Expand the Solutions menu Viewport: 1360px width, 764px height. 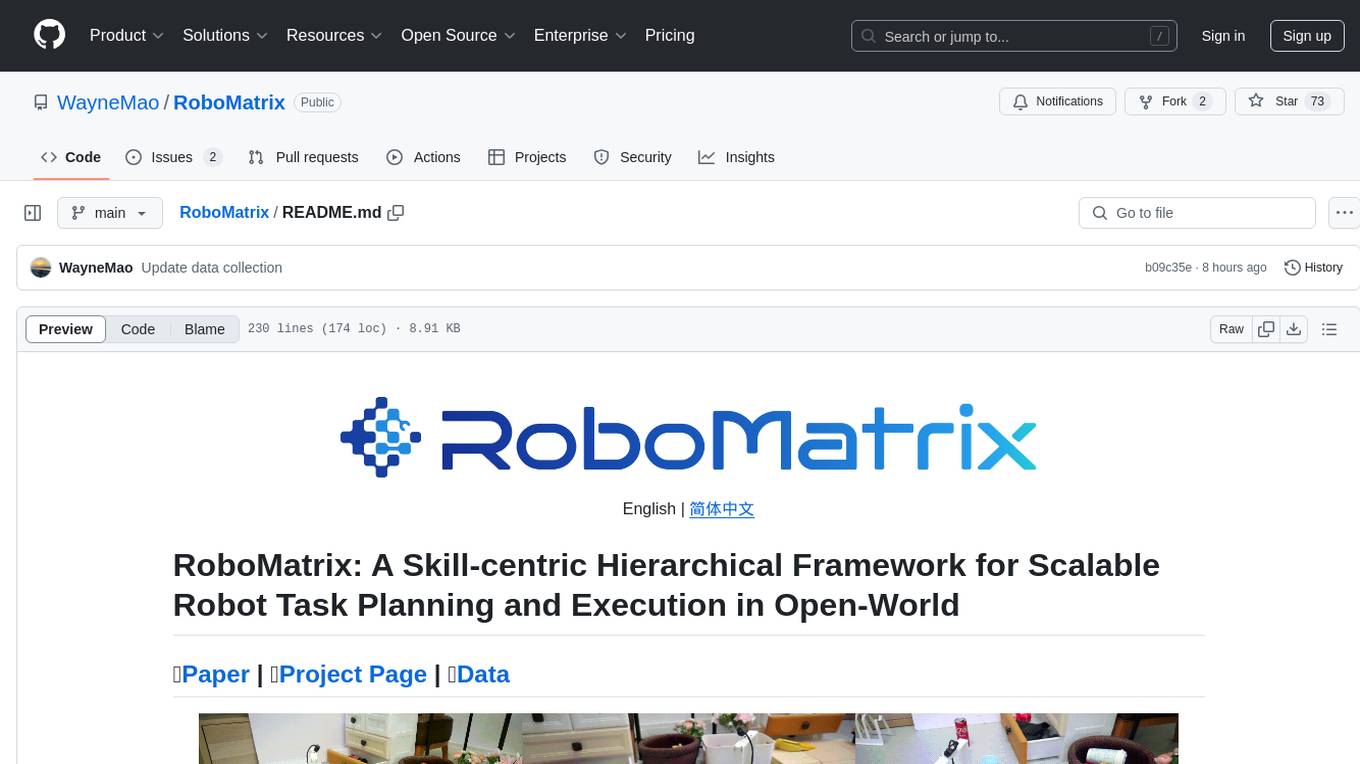pos(225,35)
